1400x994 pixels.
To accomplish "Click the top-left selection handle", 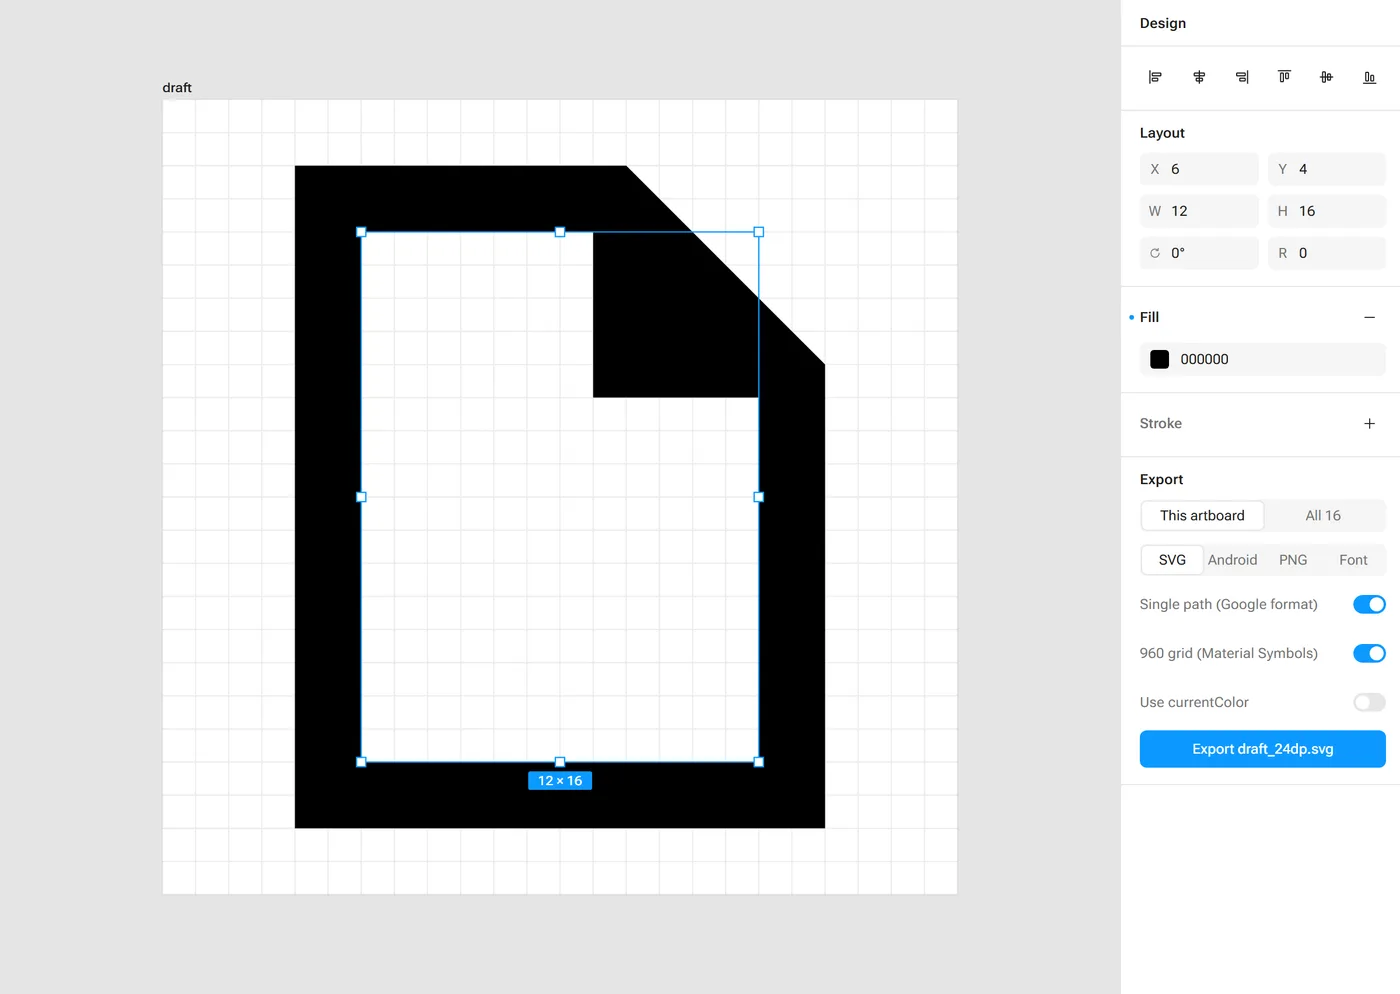I will (361, 232).
